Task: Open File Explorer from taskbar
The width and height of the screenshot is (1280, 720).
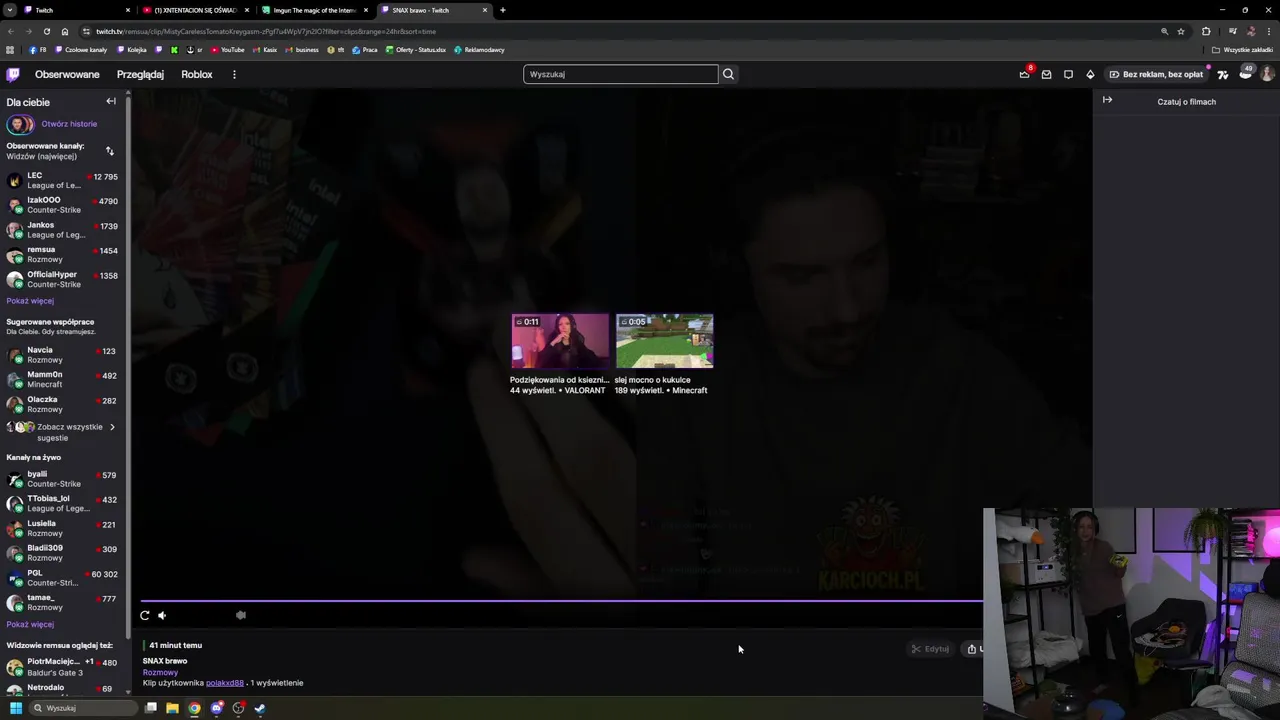Action: [172, 708]
